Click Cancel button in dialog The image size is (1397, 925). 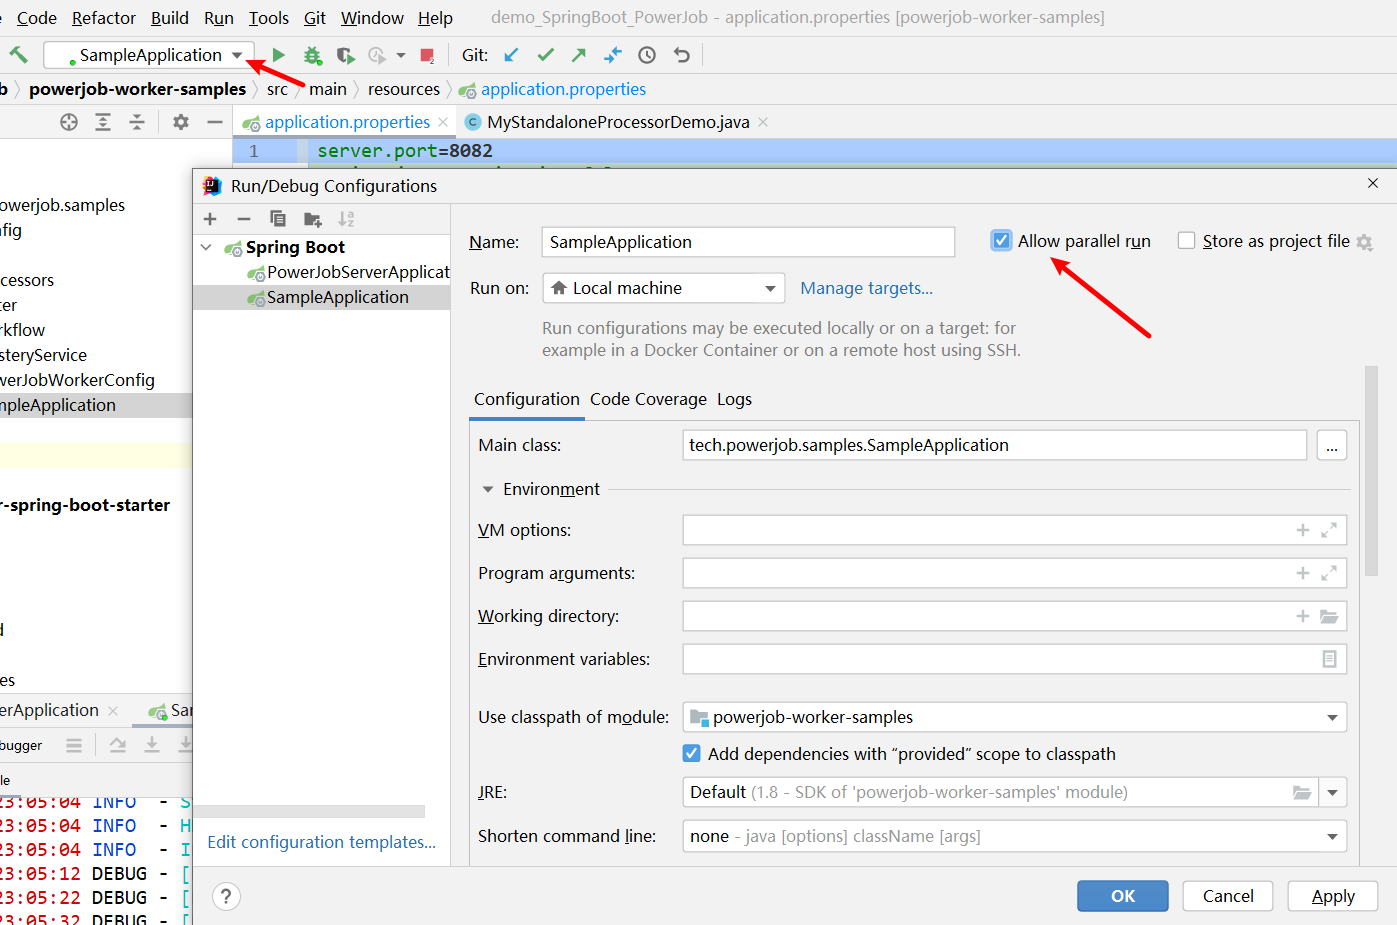[1228, 896]
